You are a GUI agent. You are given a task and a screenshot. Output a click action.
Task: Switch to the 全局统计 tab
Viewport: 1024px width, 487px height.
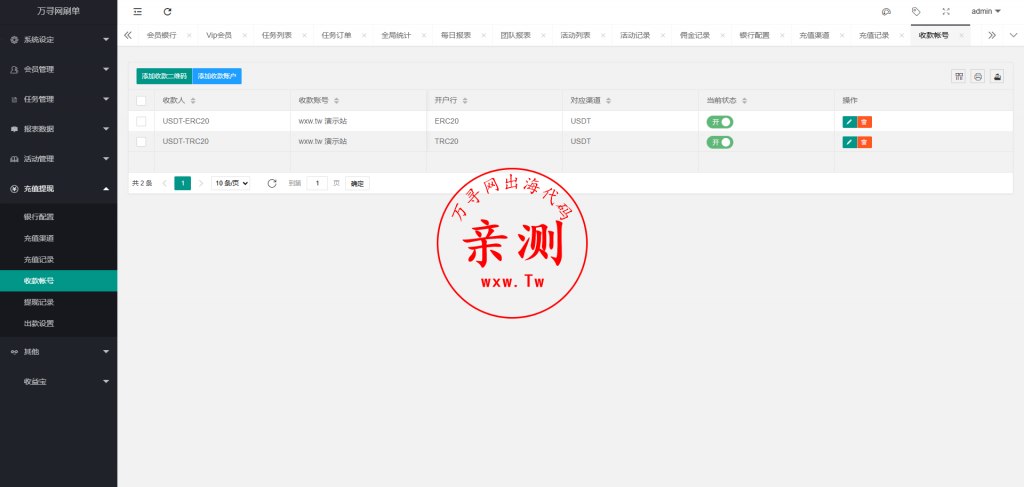click(396, 35)
